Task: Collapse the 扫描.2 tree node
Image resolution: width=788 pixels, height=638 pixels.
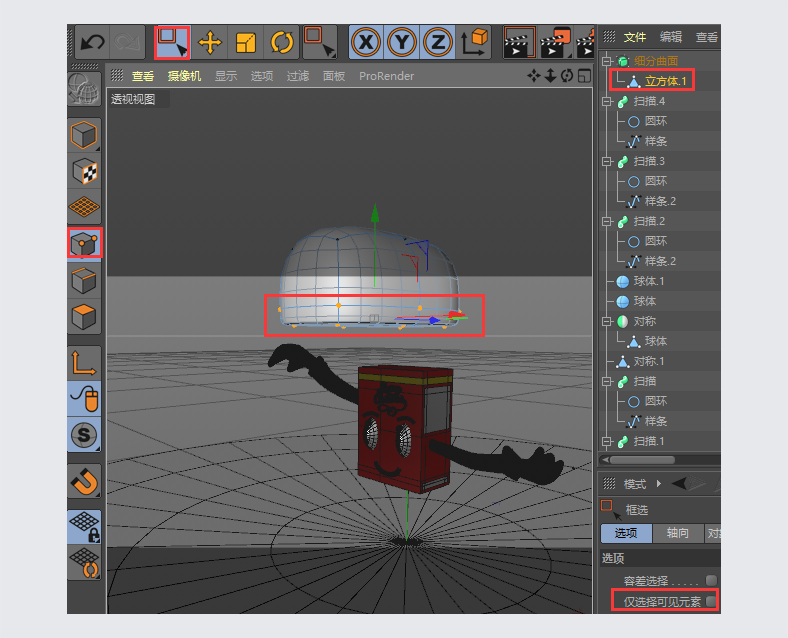Action: (x=607, y=222)
